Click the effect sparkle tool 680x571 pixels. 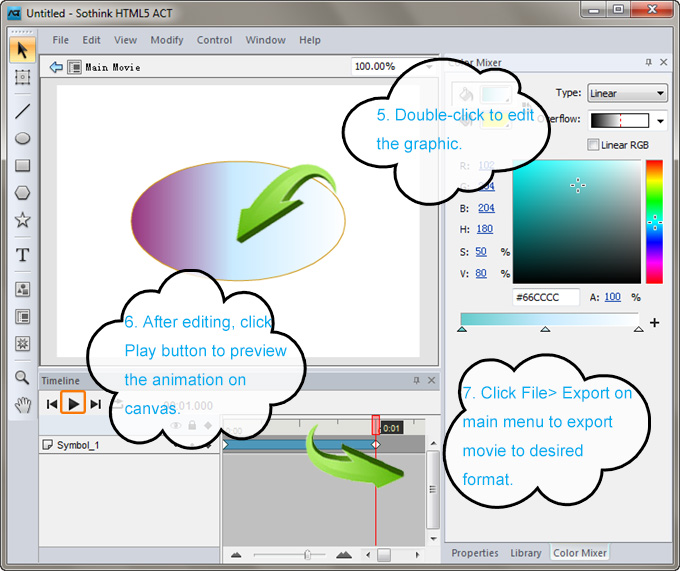click(x=22, y=344)
